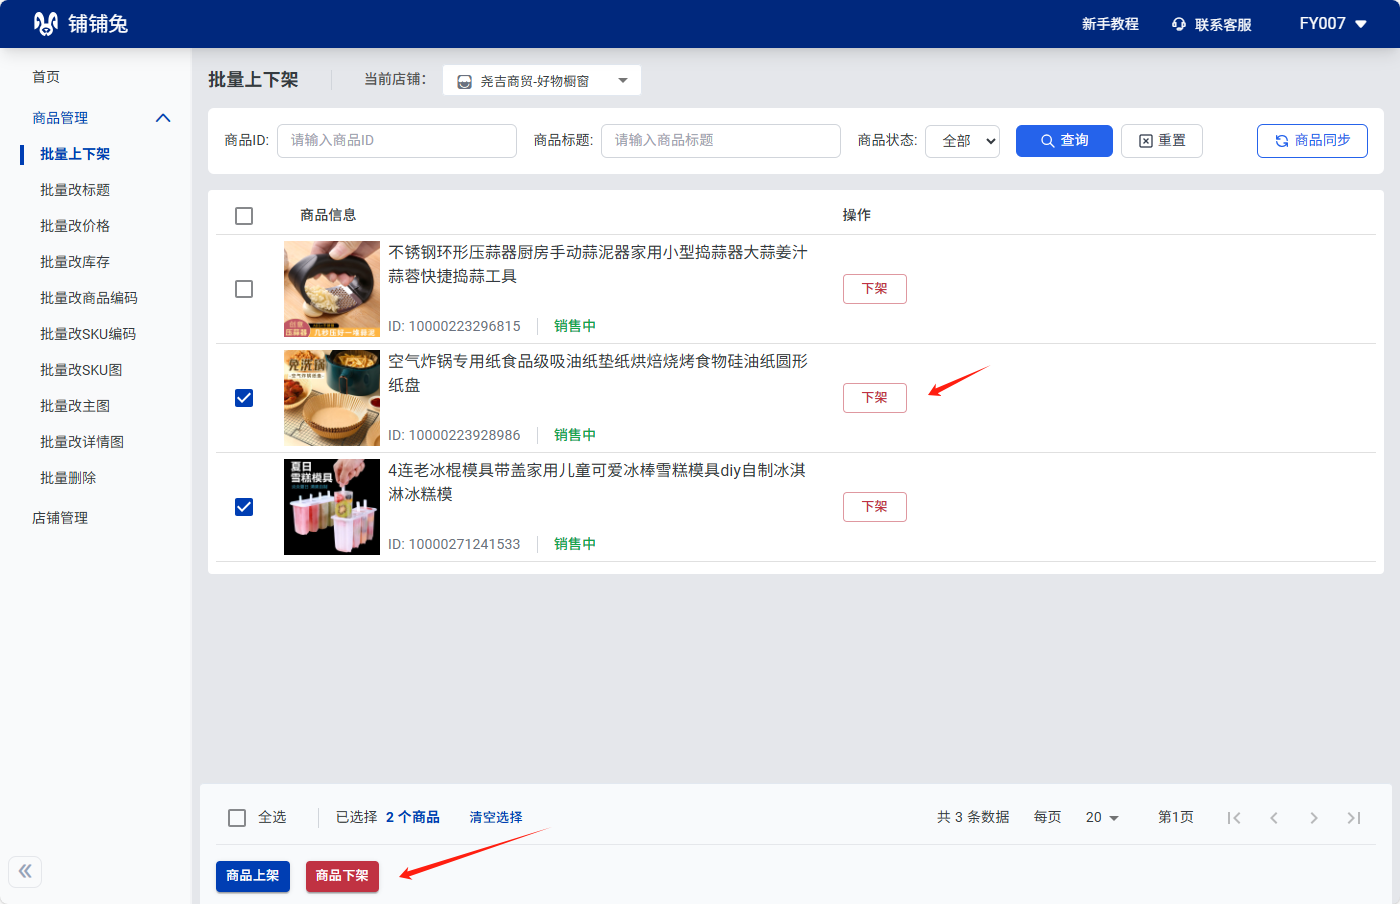
Task: Click the popsicle mold product thumbnail
Action: (x=332, y=507)
